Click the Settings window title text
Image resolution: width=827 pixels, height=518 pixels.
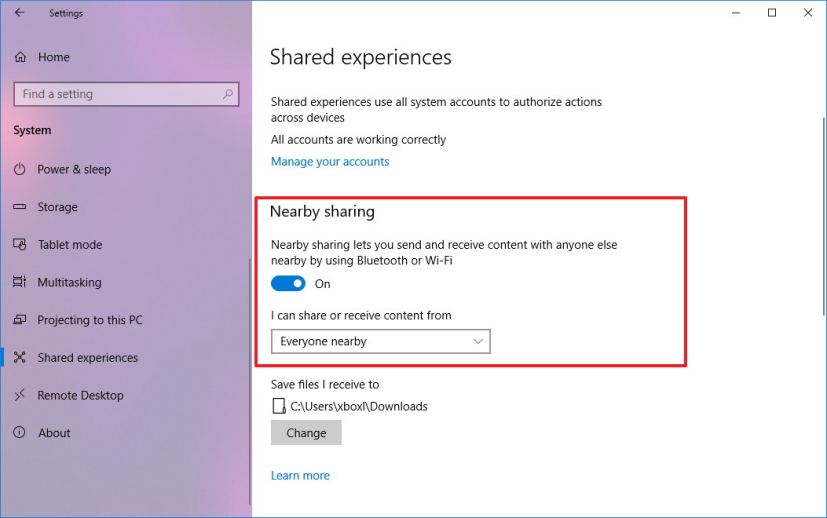coord(66,13)
